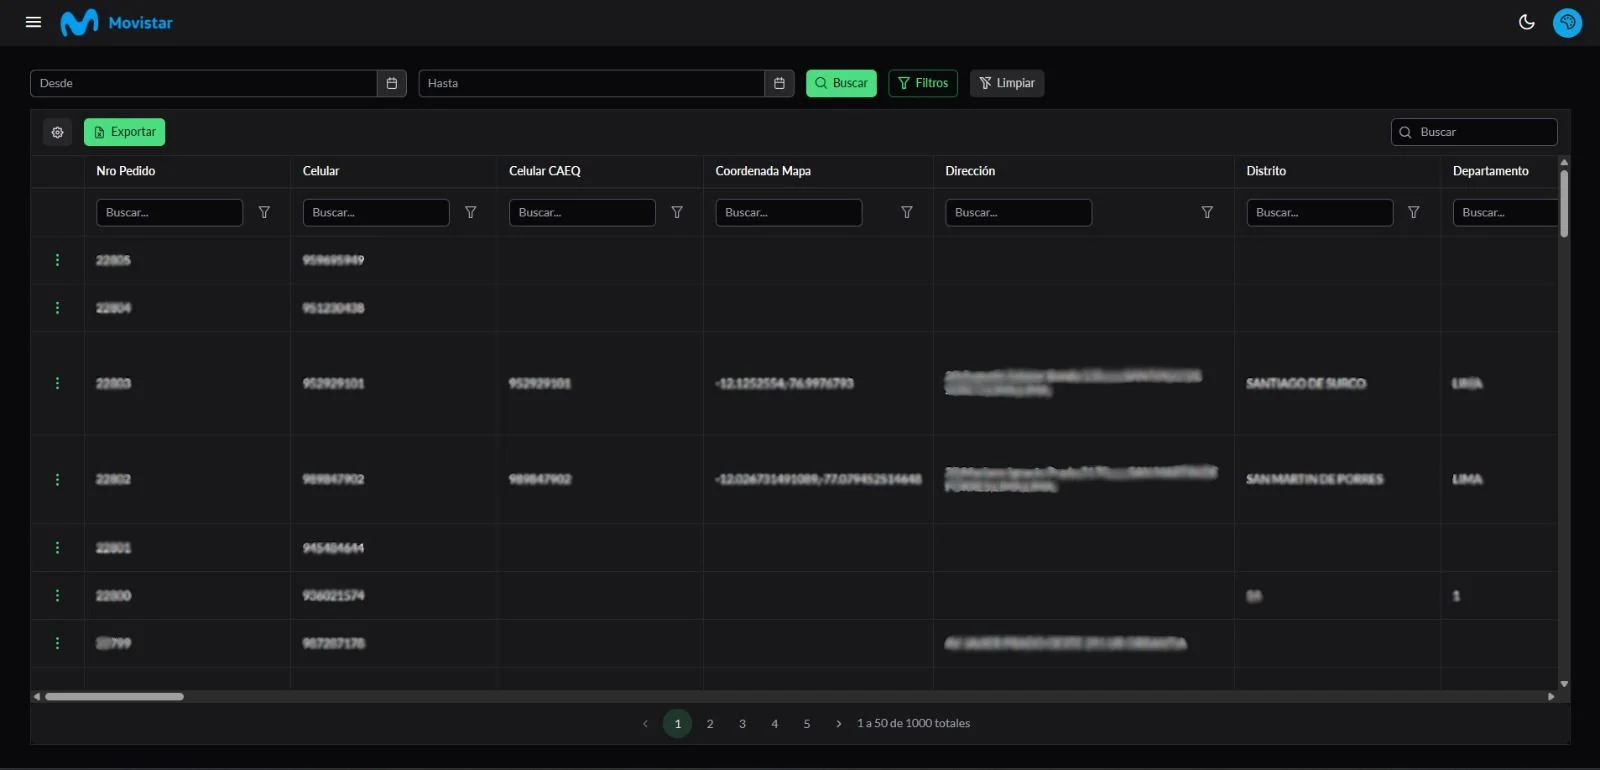Click the Coordenada Mapa filter search box
1600x770 pixels.
[789, 212]
